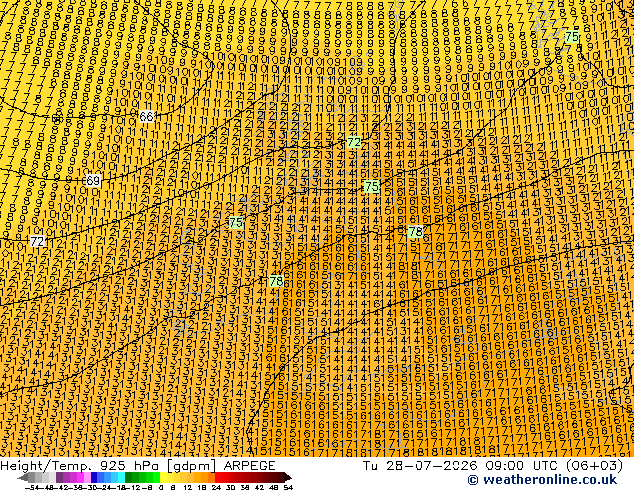Click the 66 contour height label
This screenshot has height=490, width=634.
coord(146,116)
